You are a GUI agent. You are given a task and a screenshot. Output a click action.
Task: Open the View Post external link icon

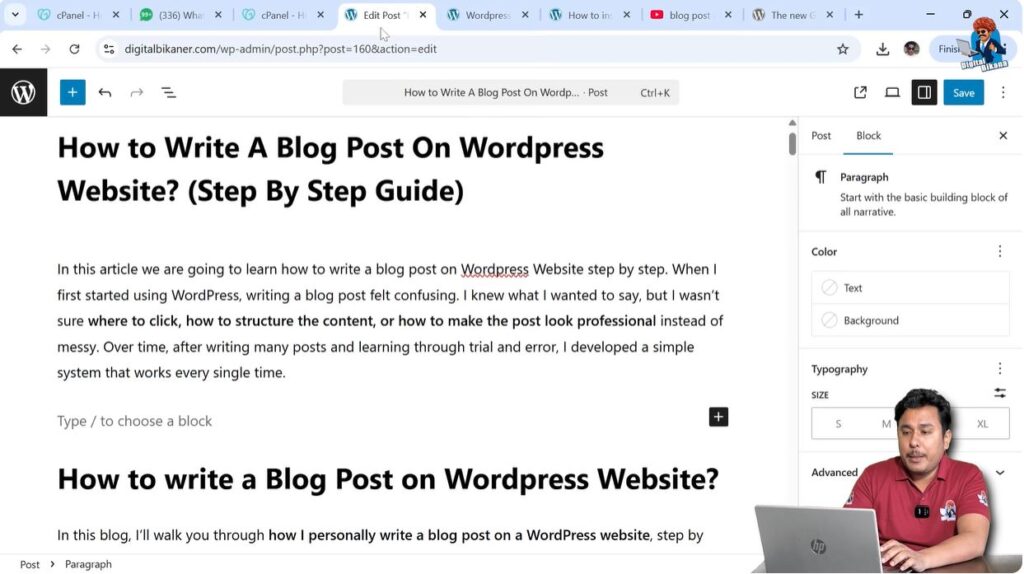click(860, 93)
